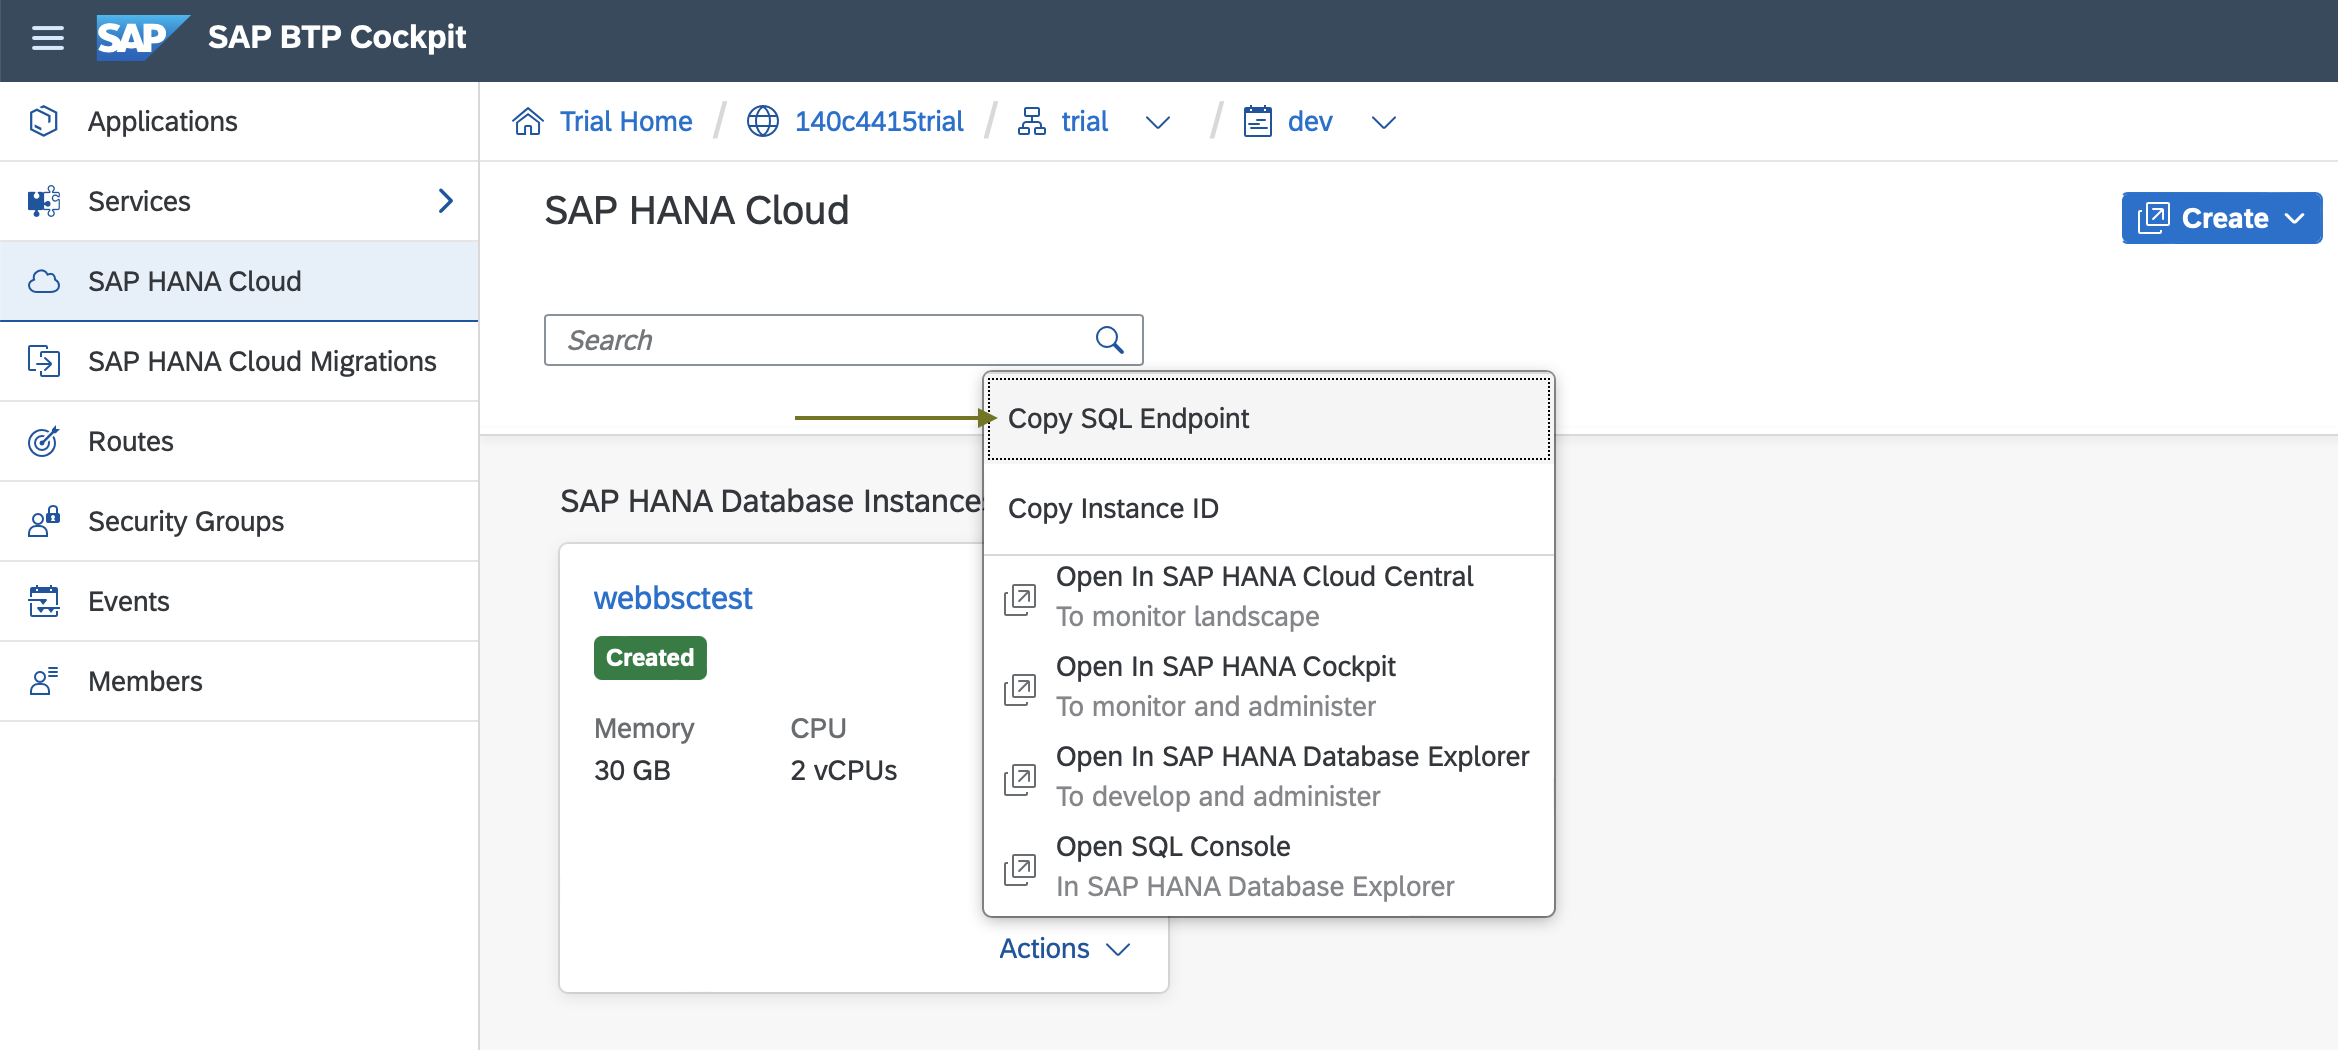The image size is (2338, 1050).
Task: Select the SAP HANA Cloud cloud icon
Action: click(44, 281)
